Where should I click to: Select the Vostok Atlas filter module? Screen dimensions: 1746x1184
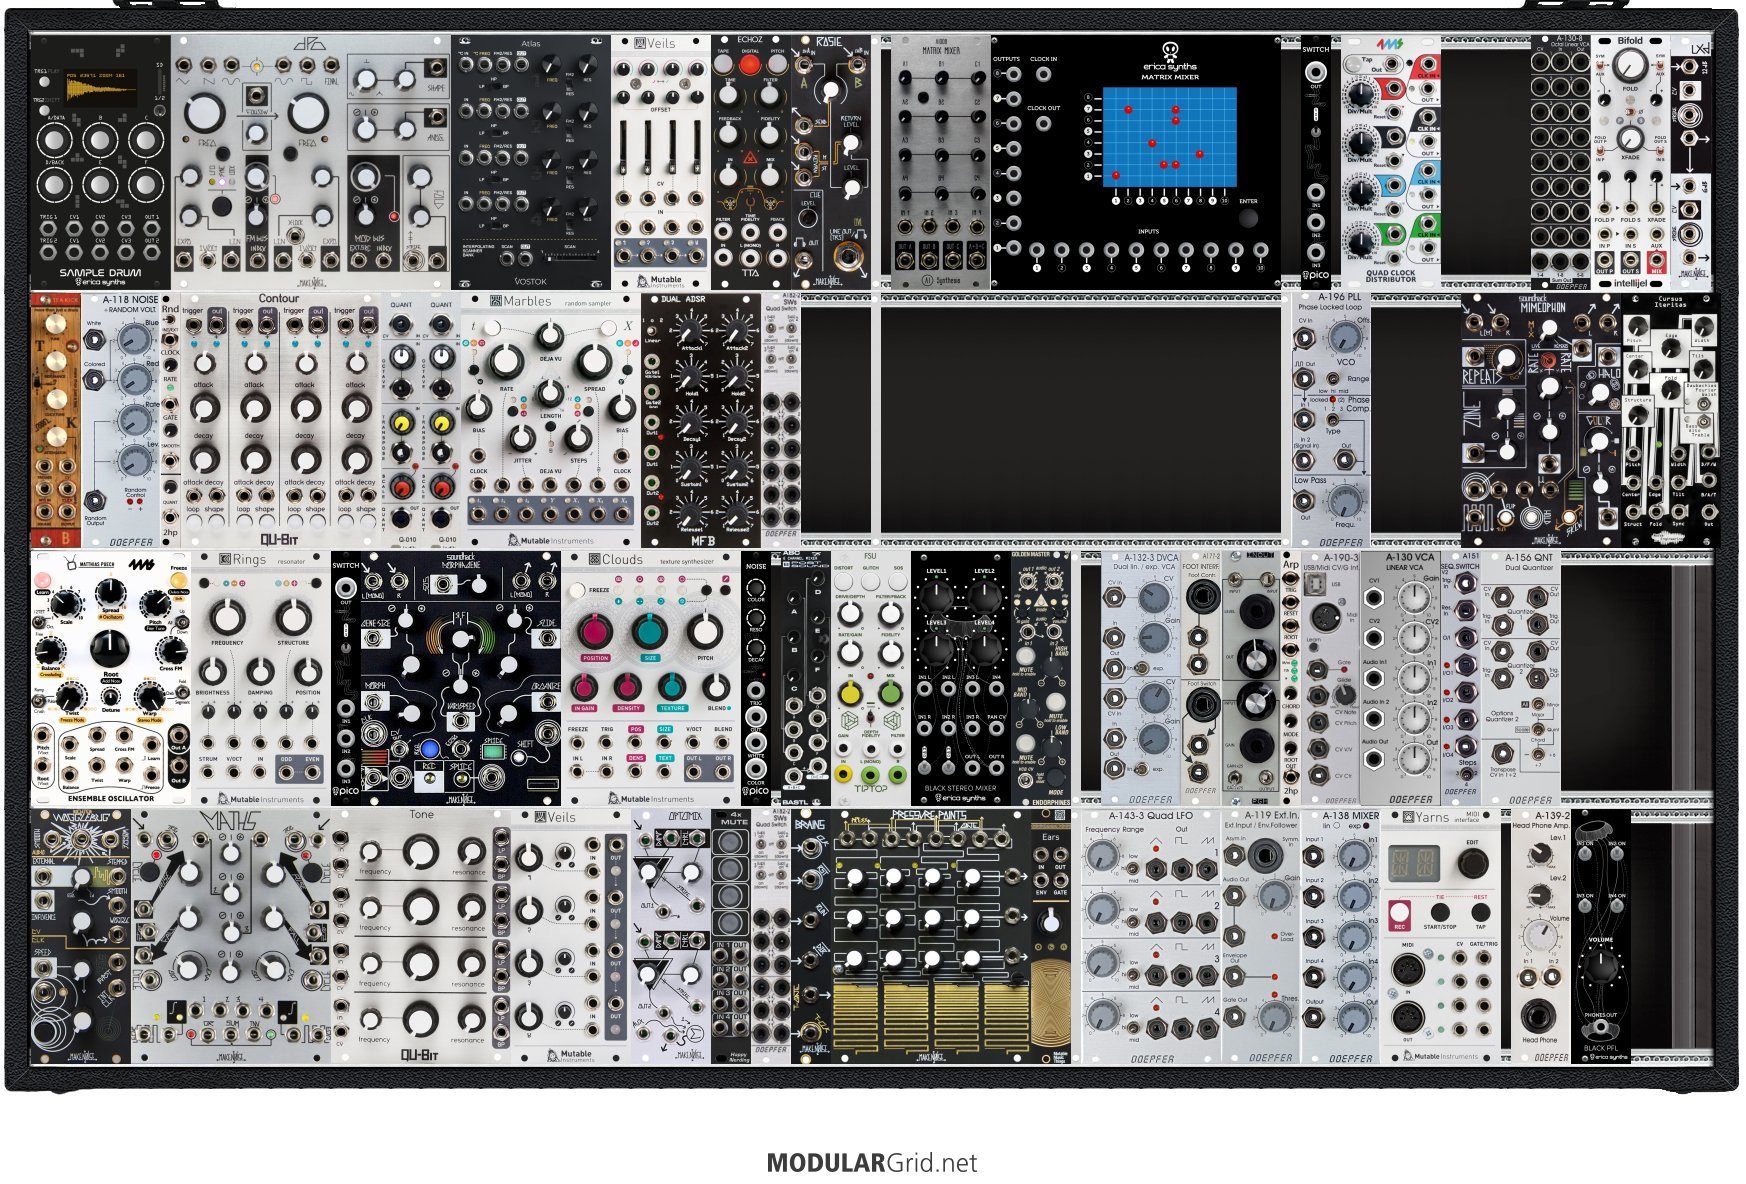(x=531, y=162)
